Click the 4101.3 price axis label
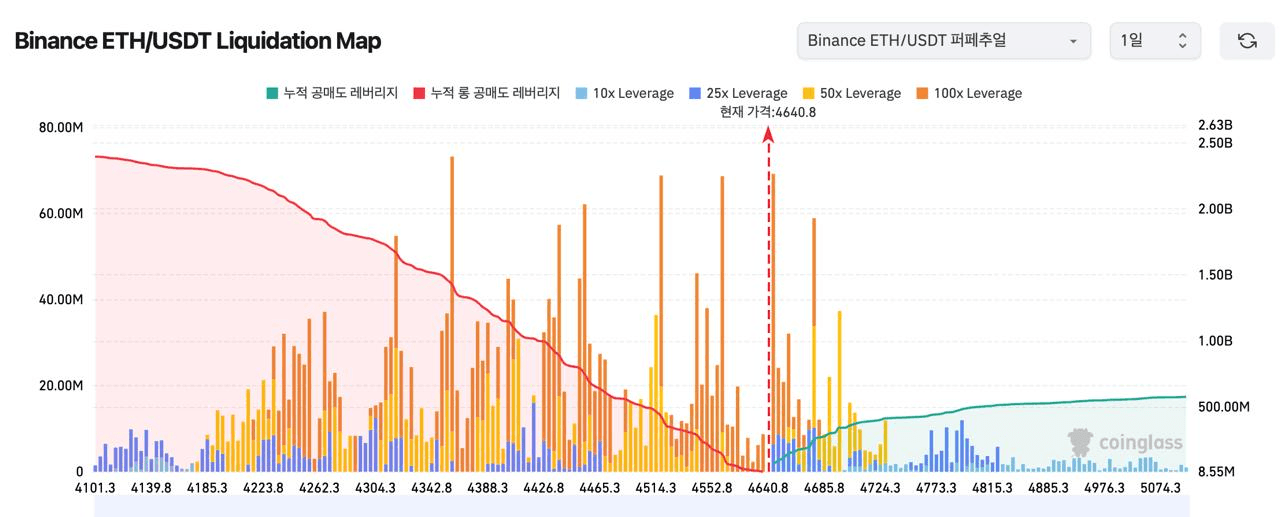The width and height of the screenshot is (1280, 517). click(x=95, y=488)
